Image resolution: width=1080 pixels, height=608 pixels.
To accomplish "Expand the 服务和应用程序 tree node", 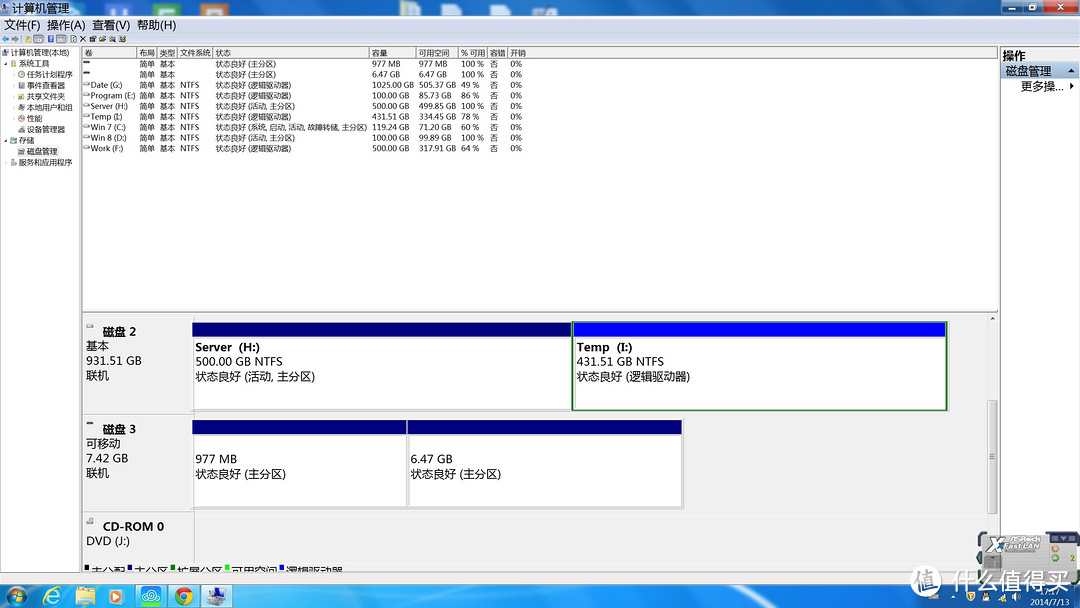I will pyautogui.click(x=5, y=162).
